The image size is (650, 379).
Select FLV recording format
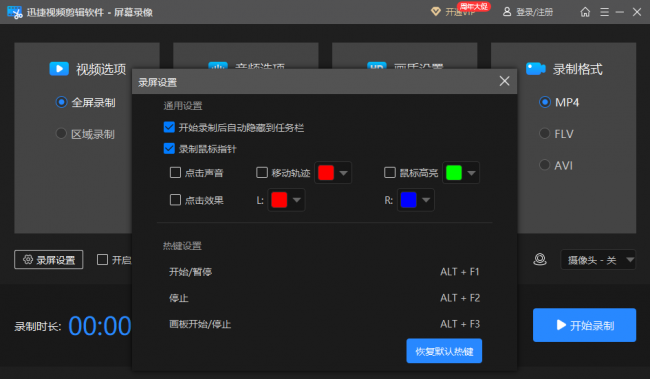coord(544,134)
